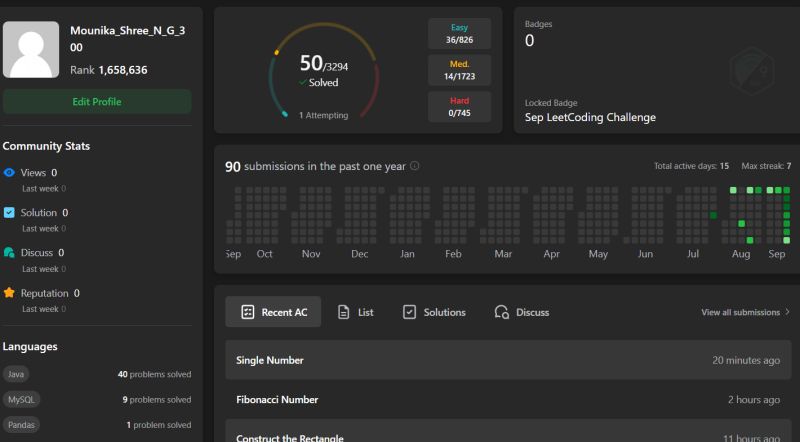Click the submissions info icon

(415, 167)
